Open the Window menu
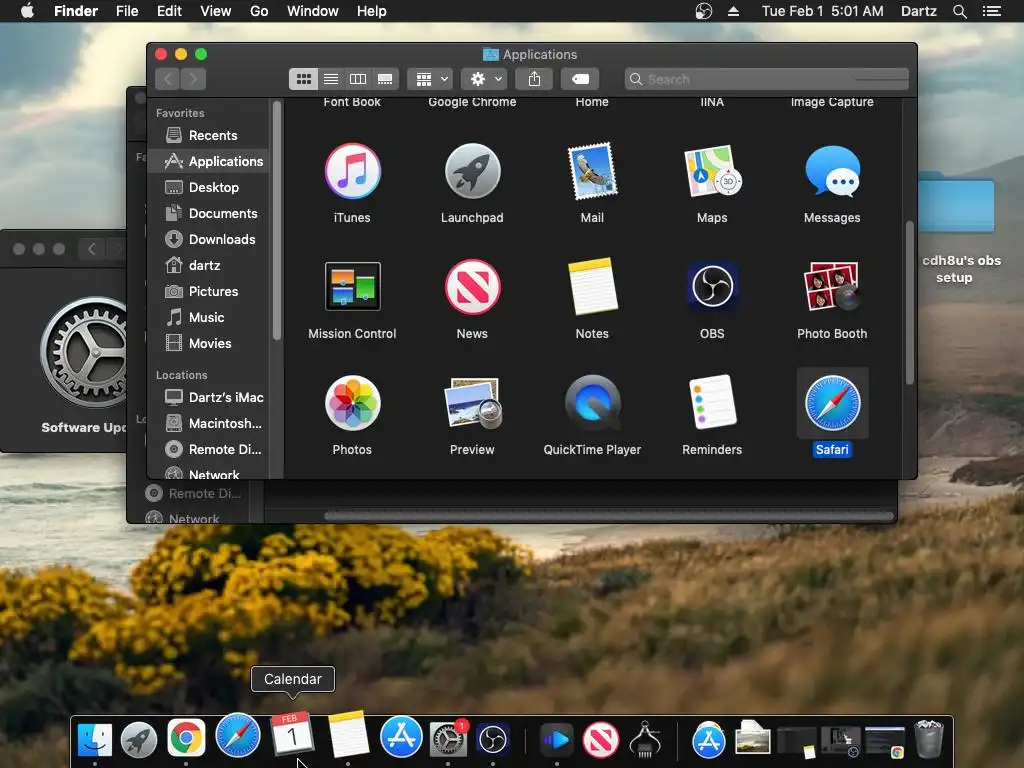 coord(313,11)
